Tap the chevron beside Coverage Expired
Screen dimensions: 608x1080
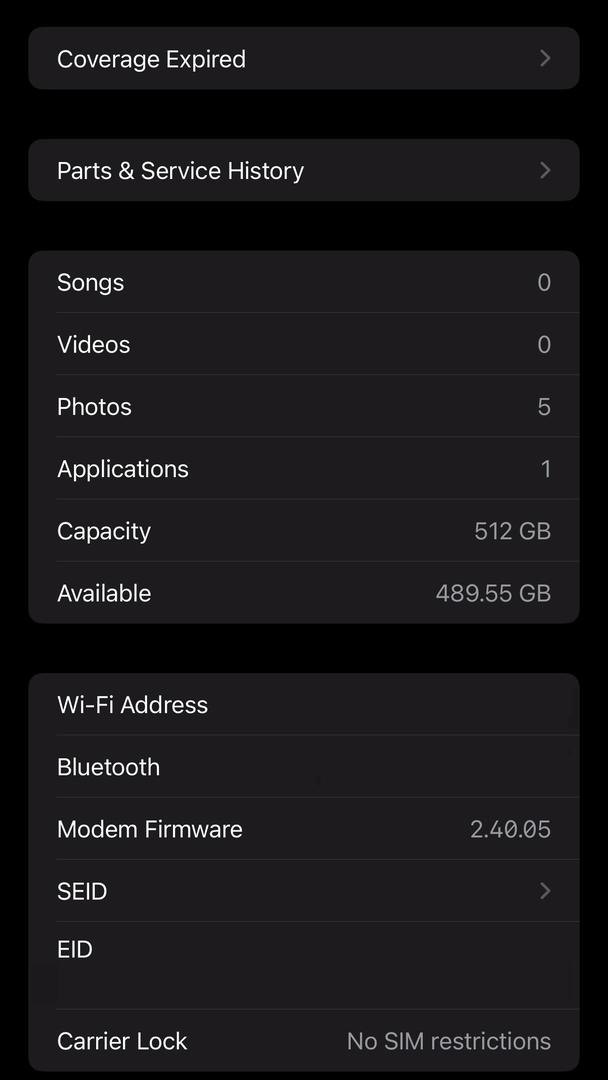pyautogui.click(x=545, y=59)
